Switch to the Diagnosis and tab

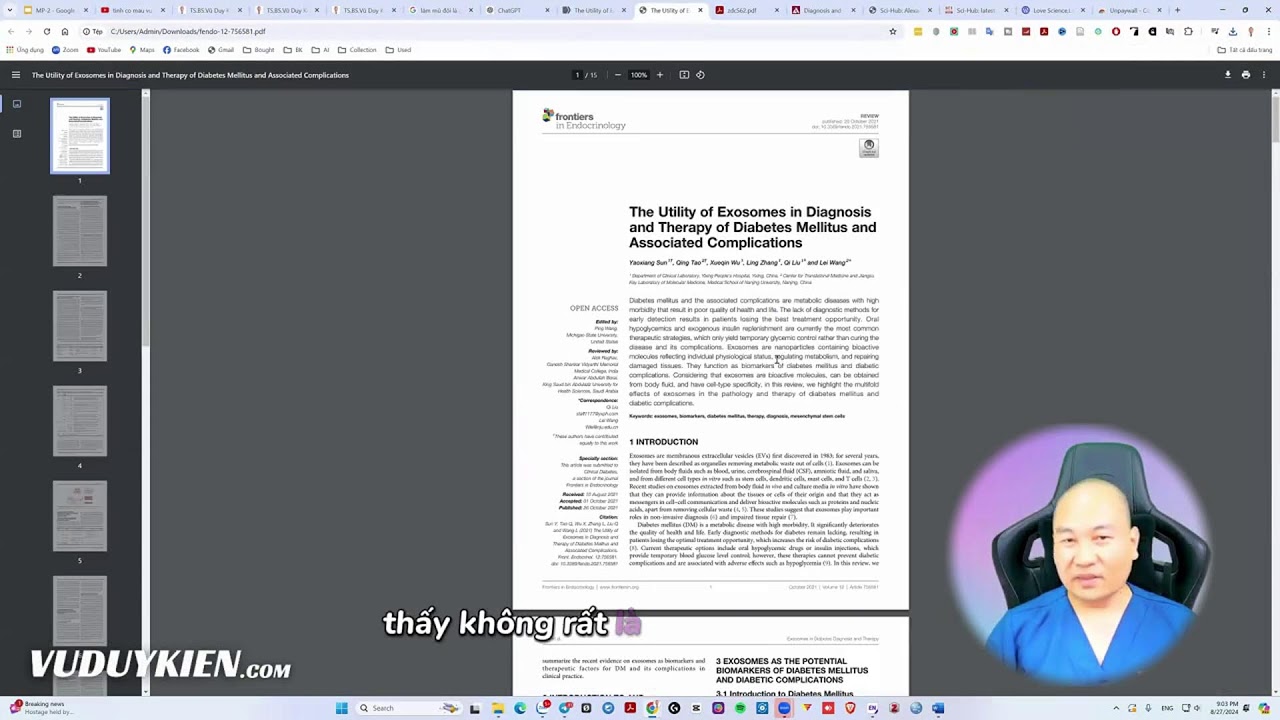[x=824, y=10]
